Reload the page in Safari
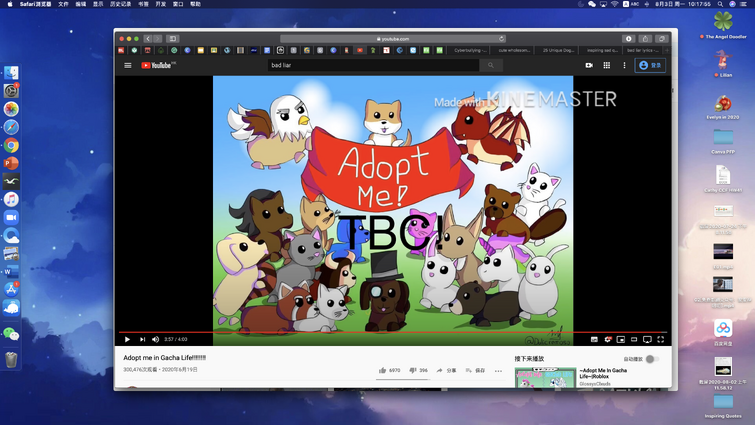 (x=501, y=39)
